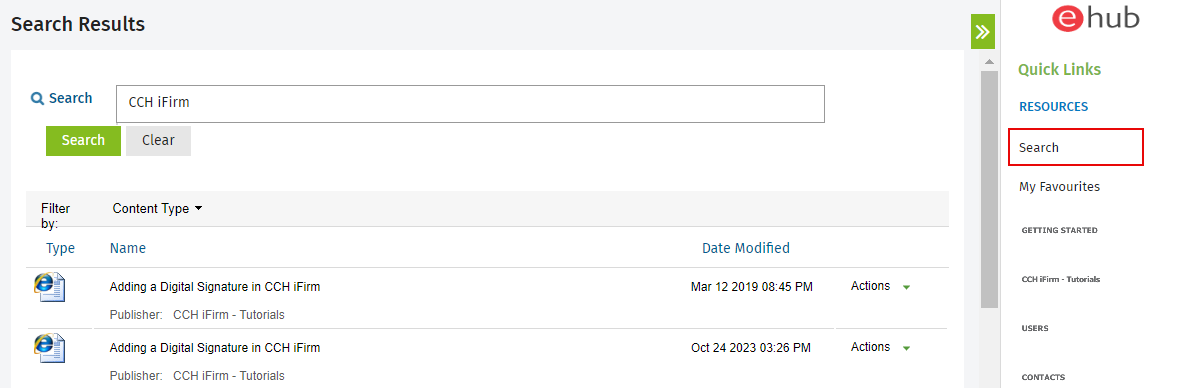Open Actions dropdown for Oct 24 2023 result

coord(880,347)
